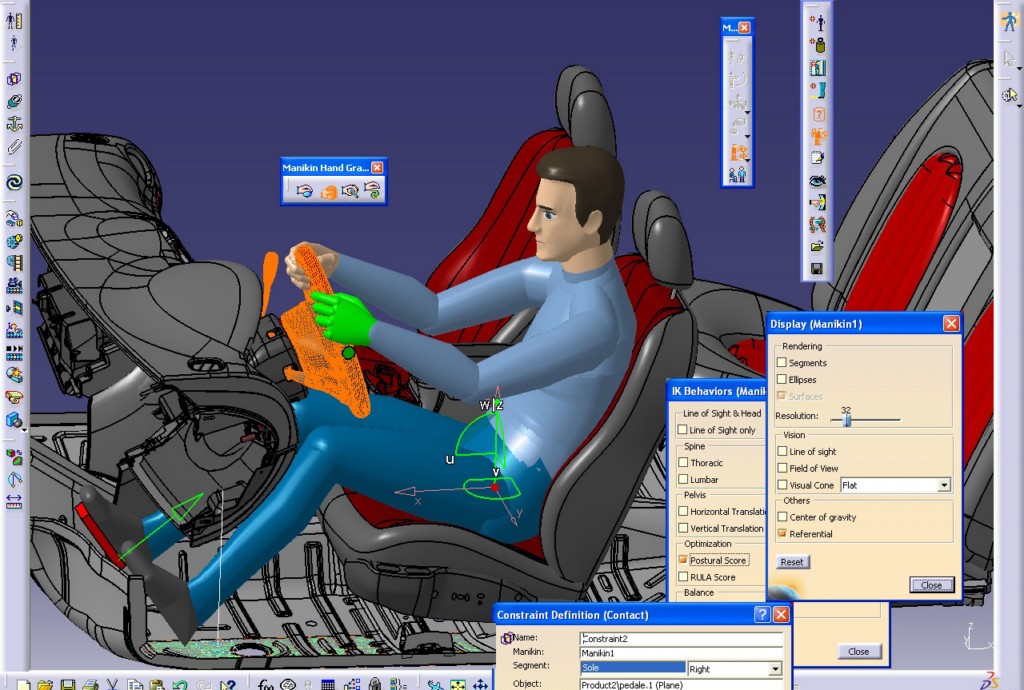Screen dimensions: 1024x690
Task: Uncheck the Referential checkbox
Action: [x=782, y=534]
